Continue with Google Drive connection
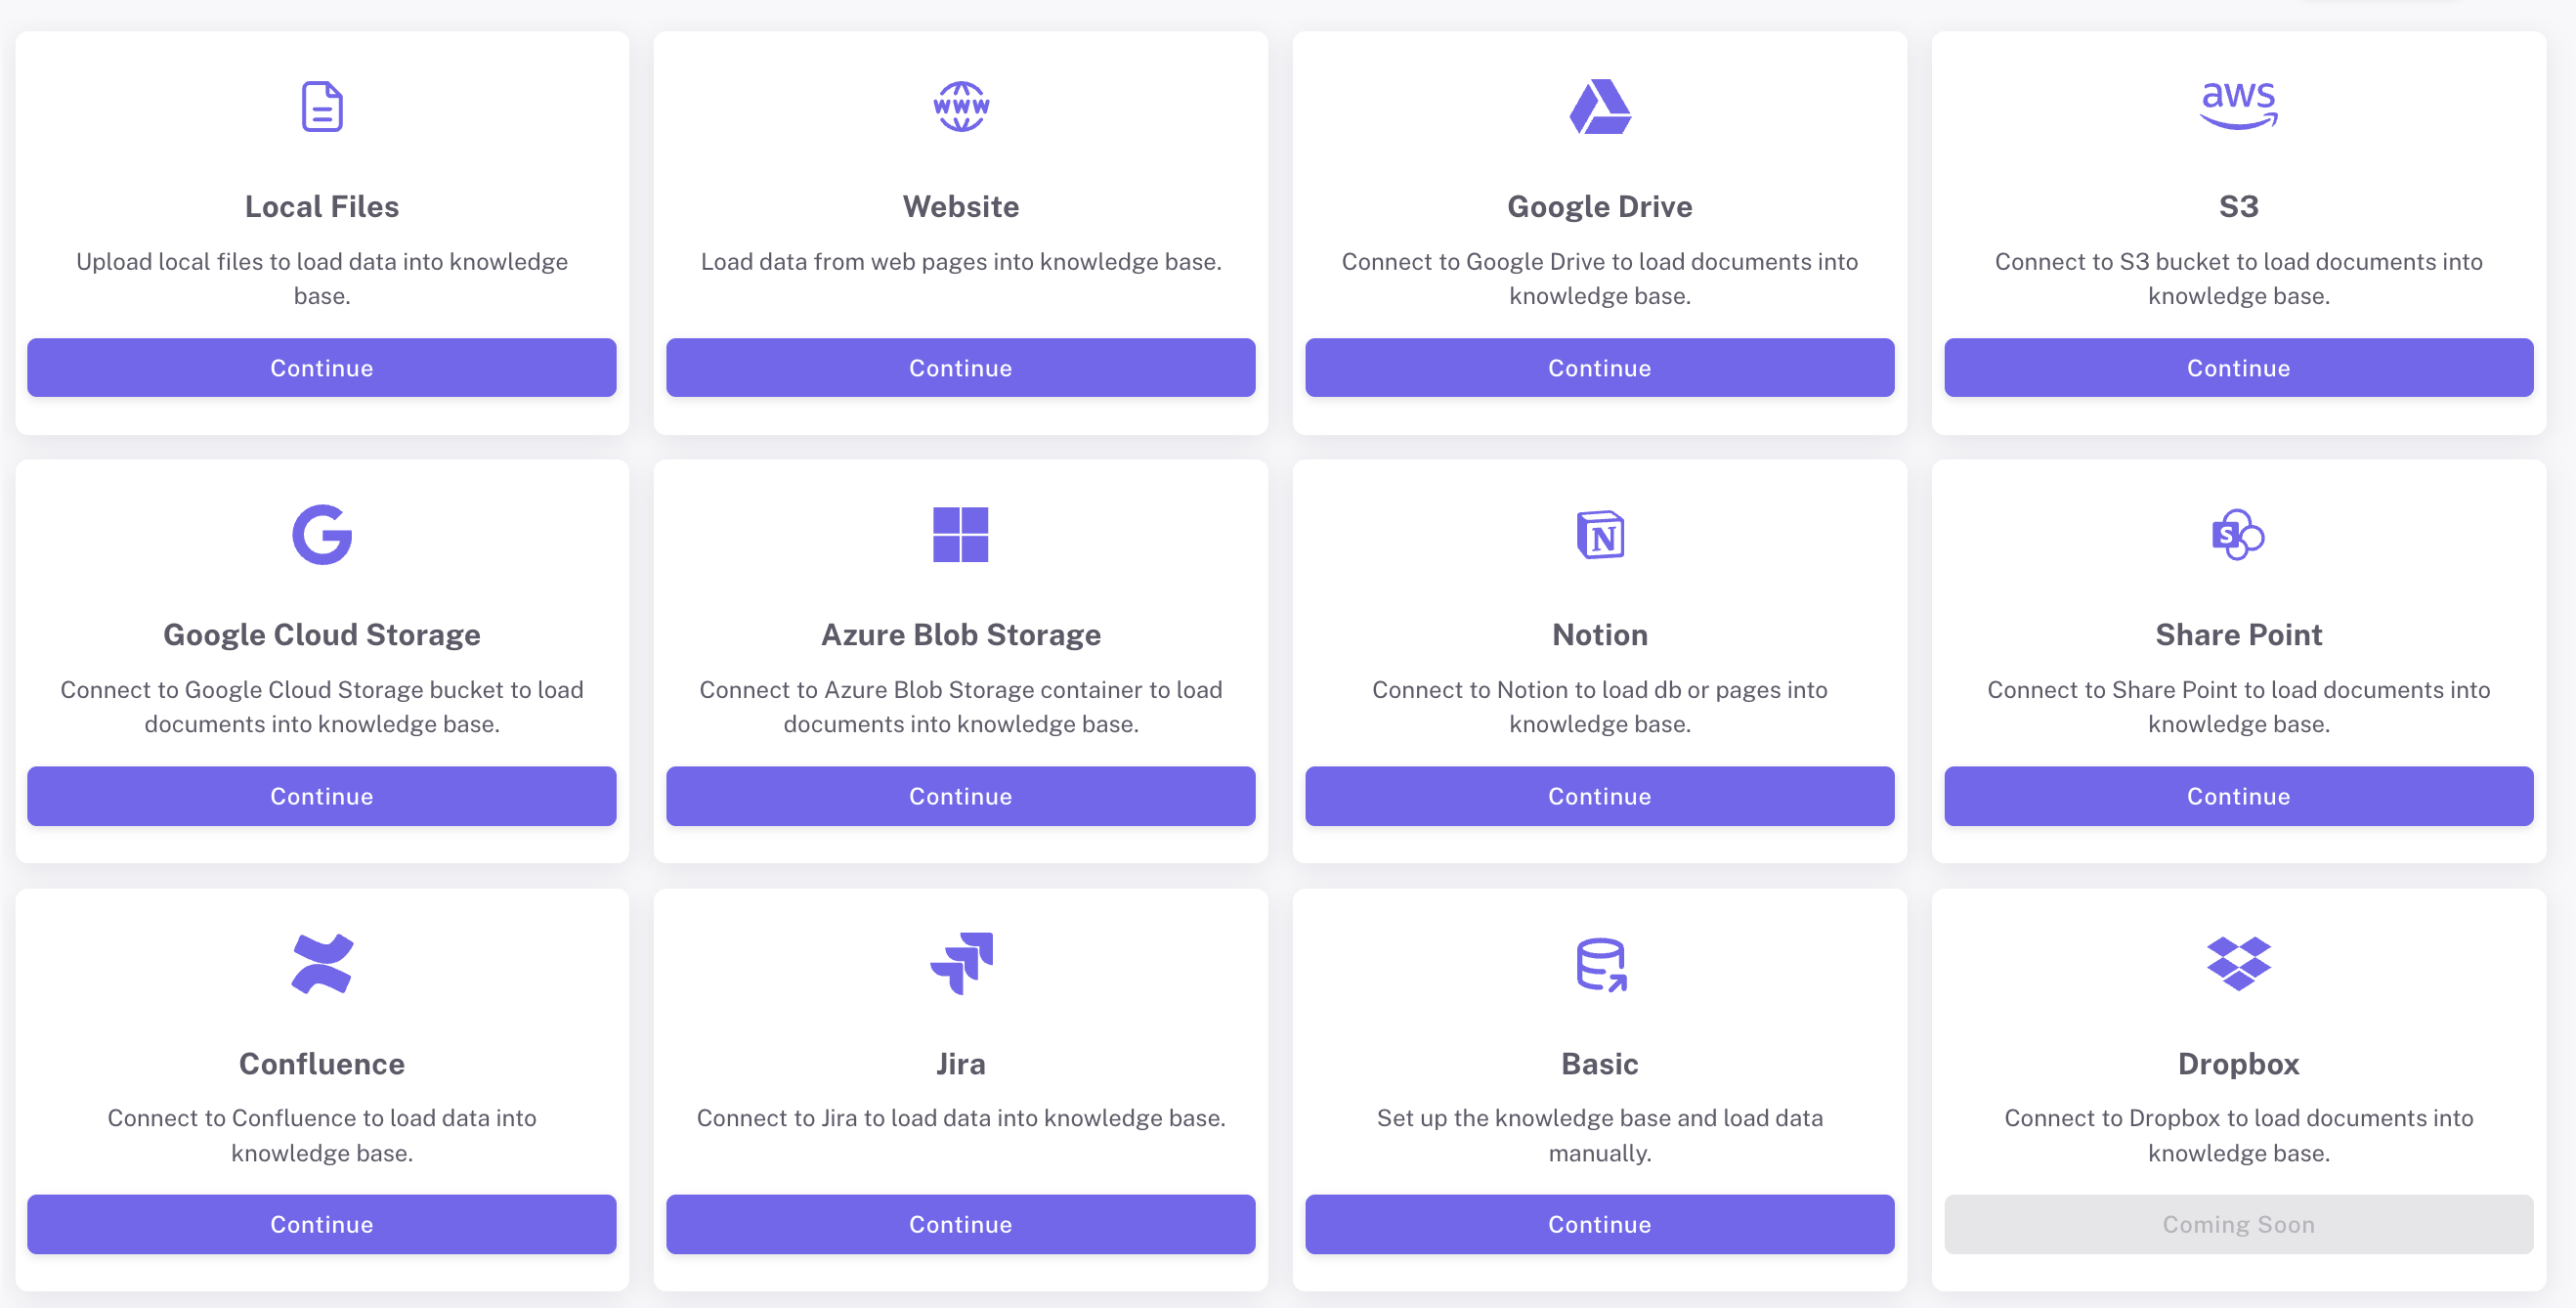 (1599, 368)
